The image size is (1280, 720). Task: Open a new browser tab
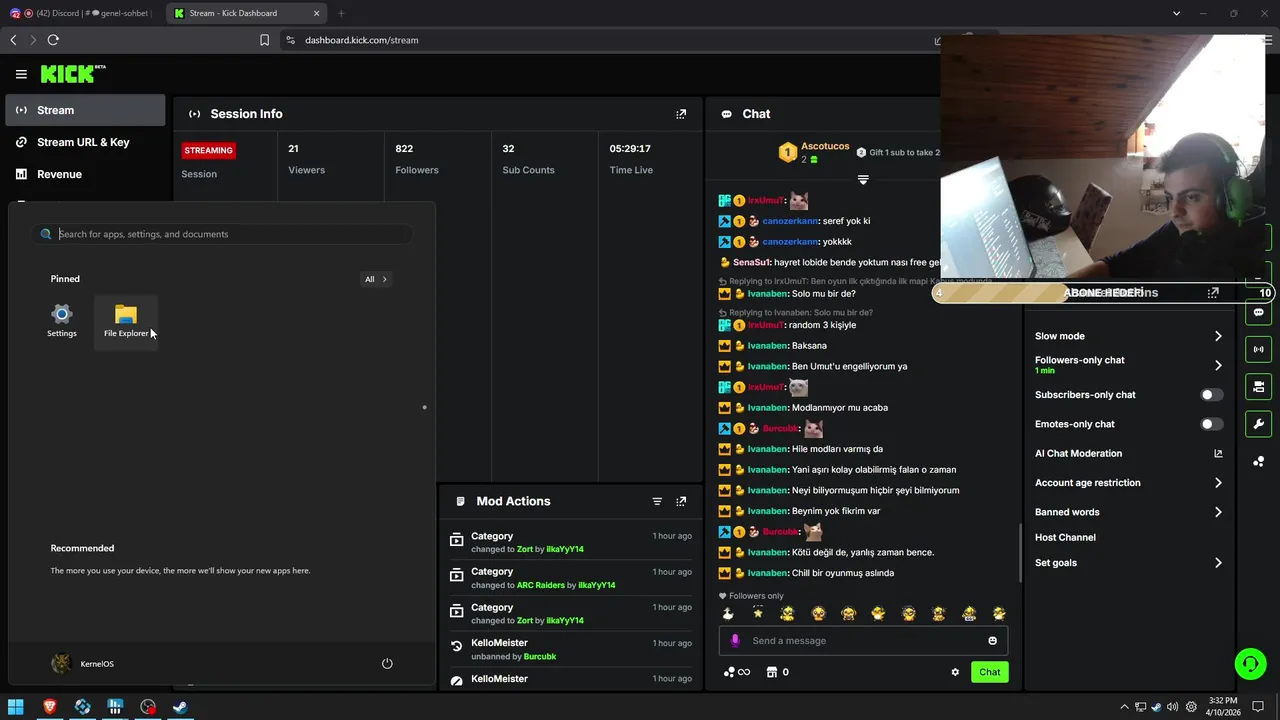(x=341, y=13)
